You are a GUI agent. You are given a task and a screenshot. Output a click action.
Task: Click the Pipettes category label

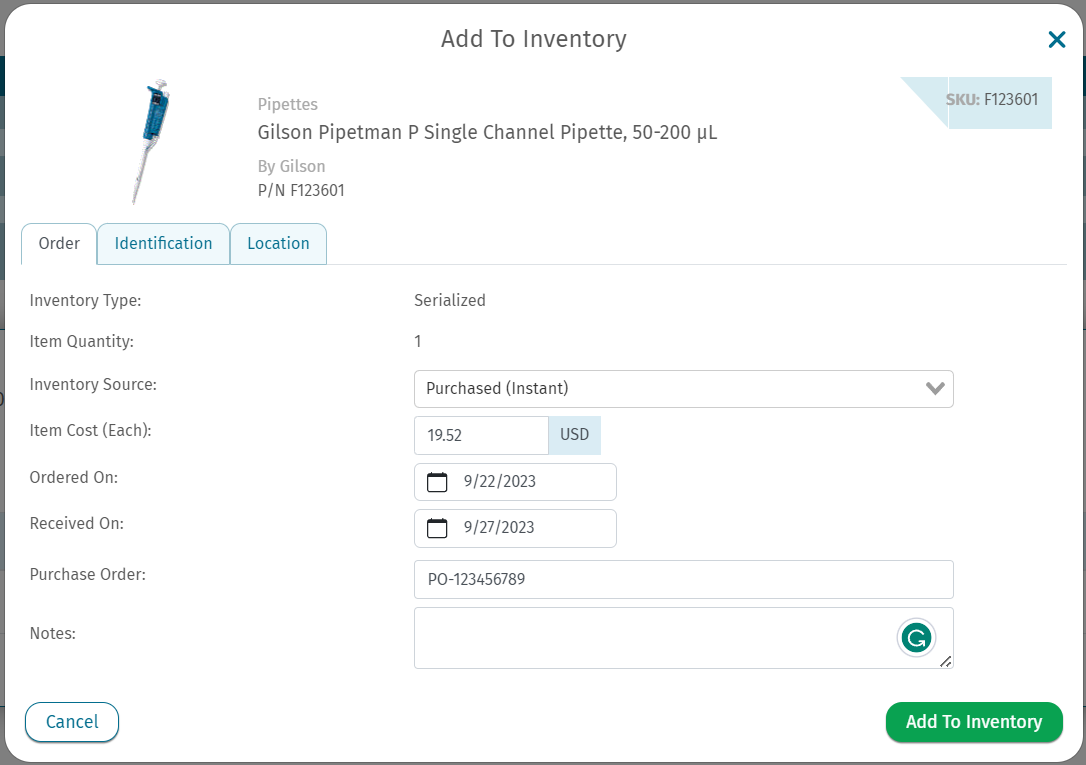pos(287,105)
